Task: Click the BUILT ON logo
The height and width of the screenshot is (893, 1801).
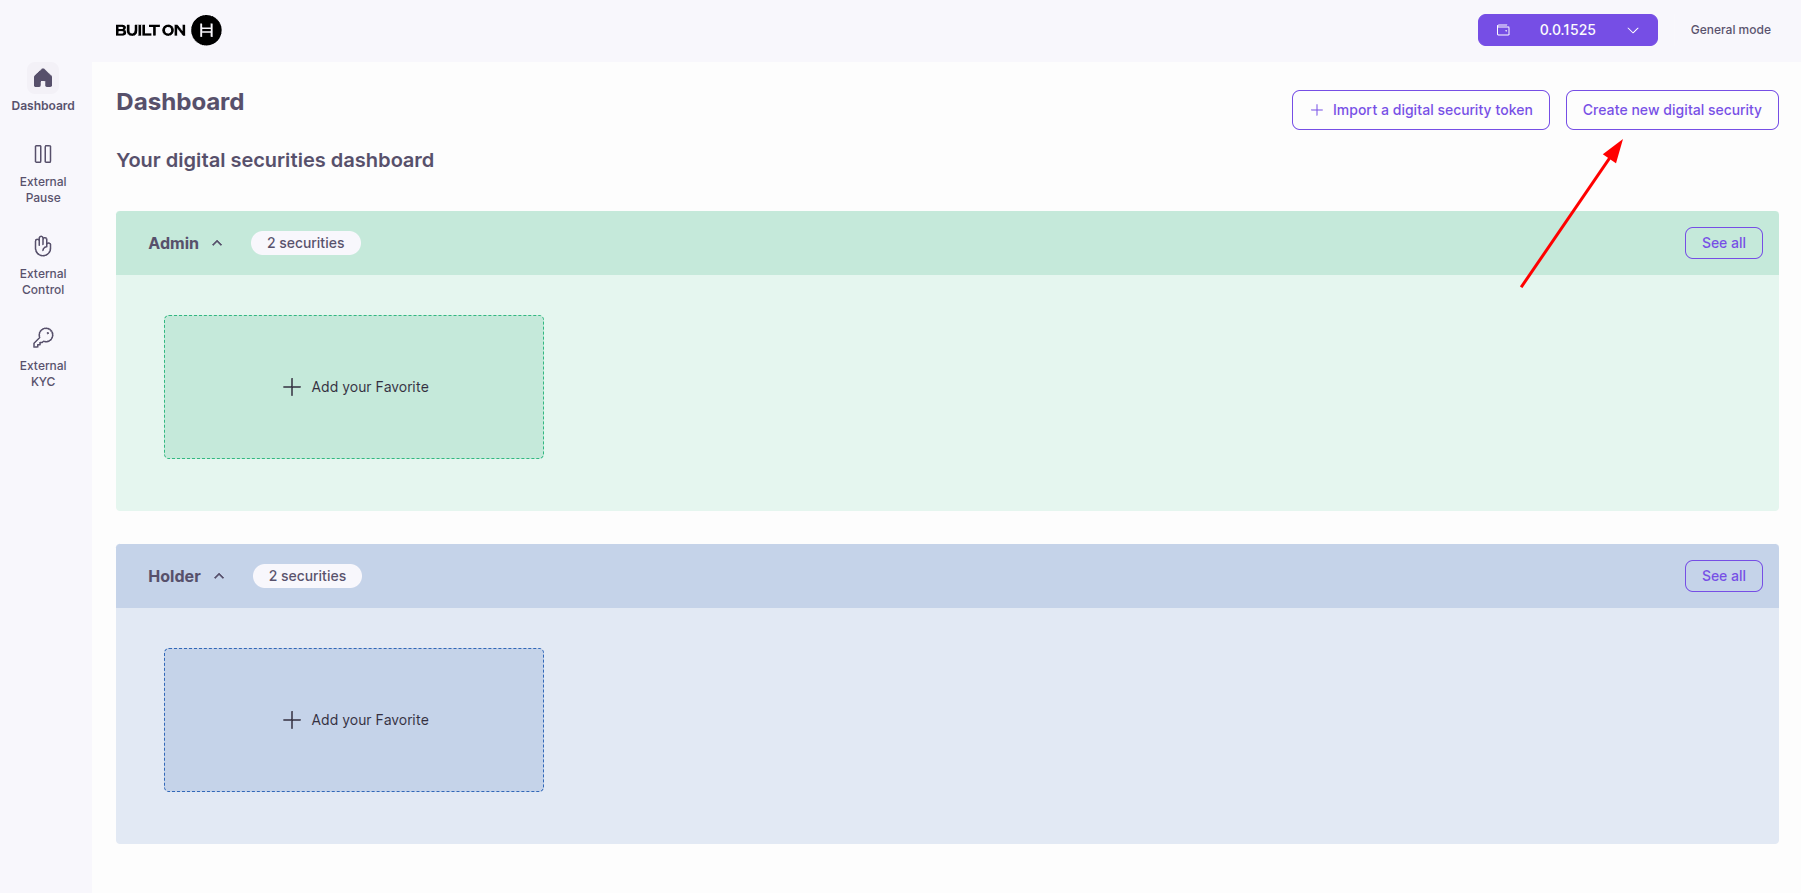Action: [x=167, y=30]
